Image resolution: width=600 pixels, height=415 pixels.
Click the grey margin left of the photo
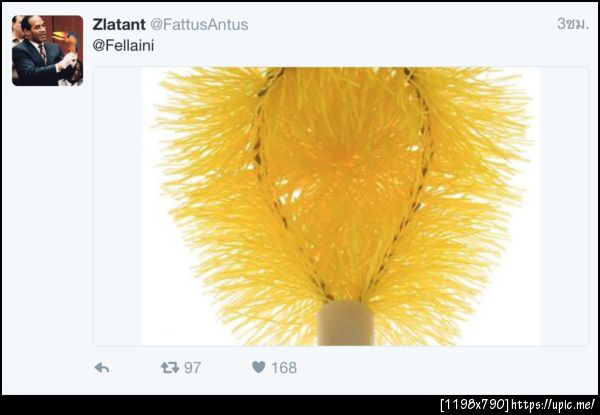(117, 207)
